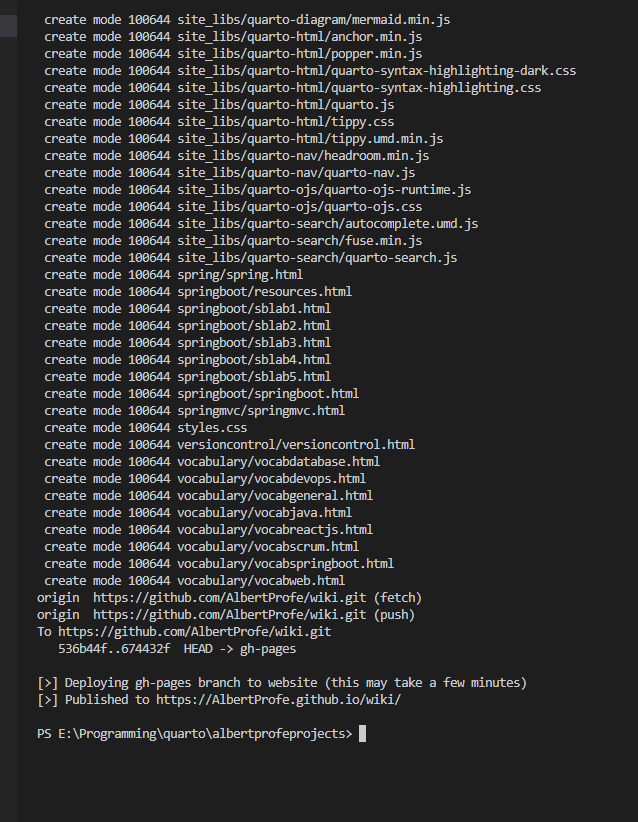Image resolution: width=638 pixels, height=822 pixels.
Task: Select the vocabulary/vocabjava.html path
Action: point(264,513)
